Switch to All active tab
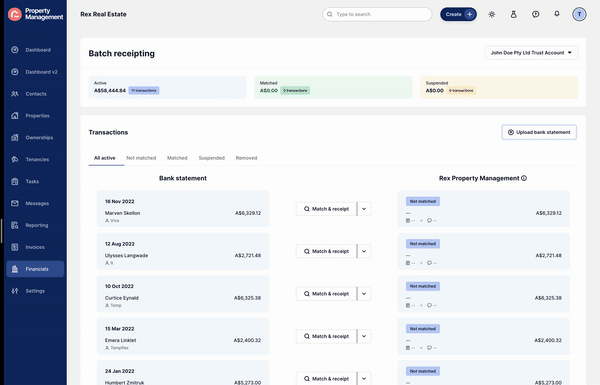Viewport: 600px width, 385px height. 105,158
